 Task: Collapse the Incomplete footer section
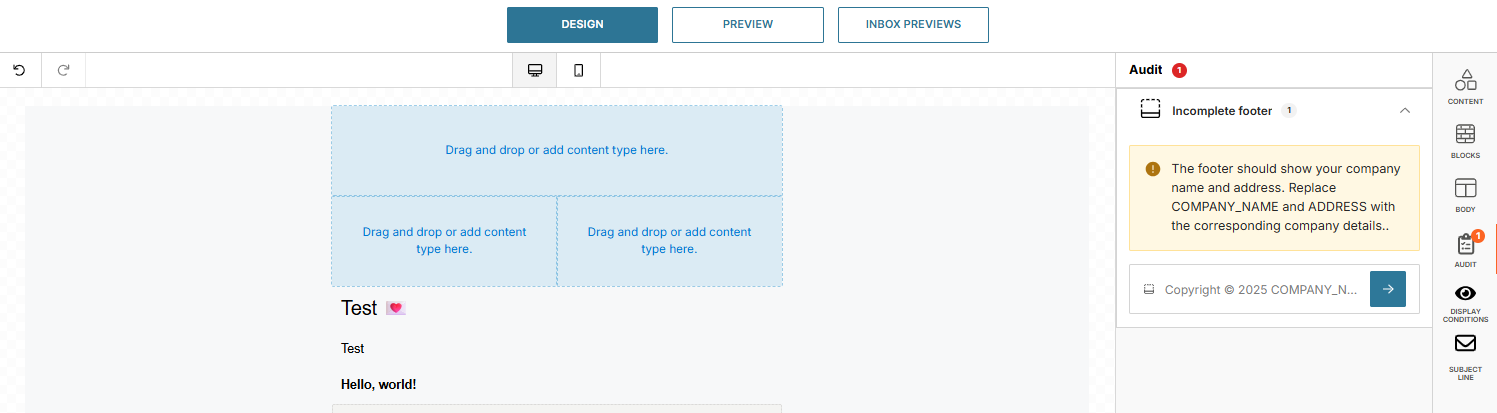1405,110
